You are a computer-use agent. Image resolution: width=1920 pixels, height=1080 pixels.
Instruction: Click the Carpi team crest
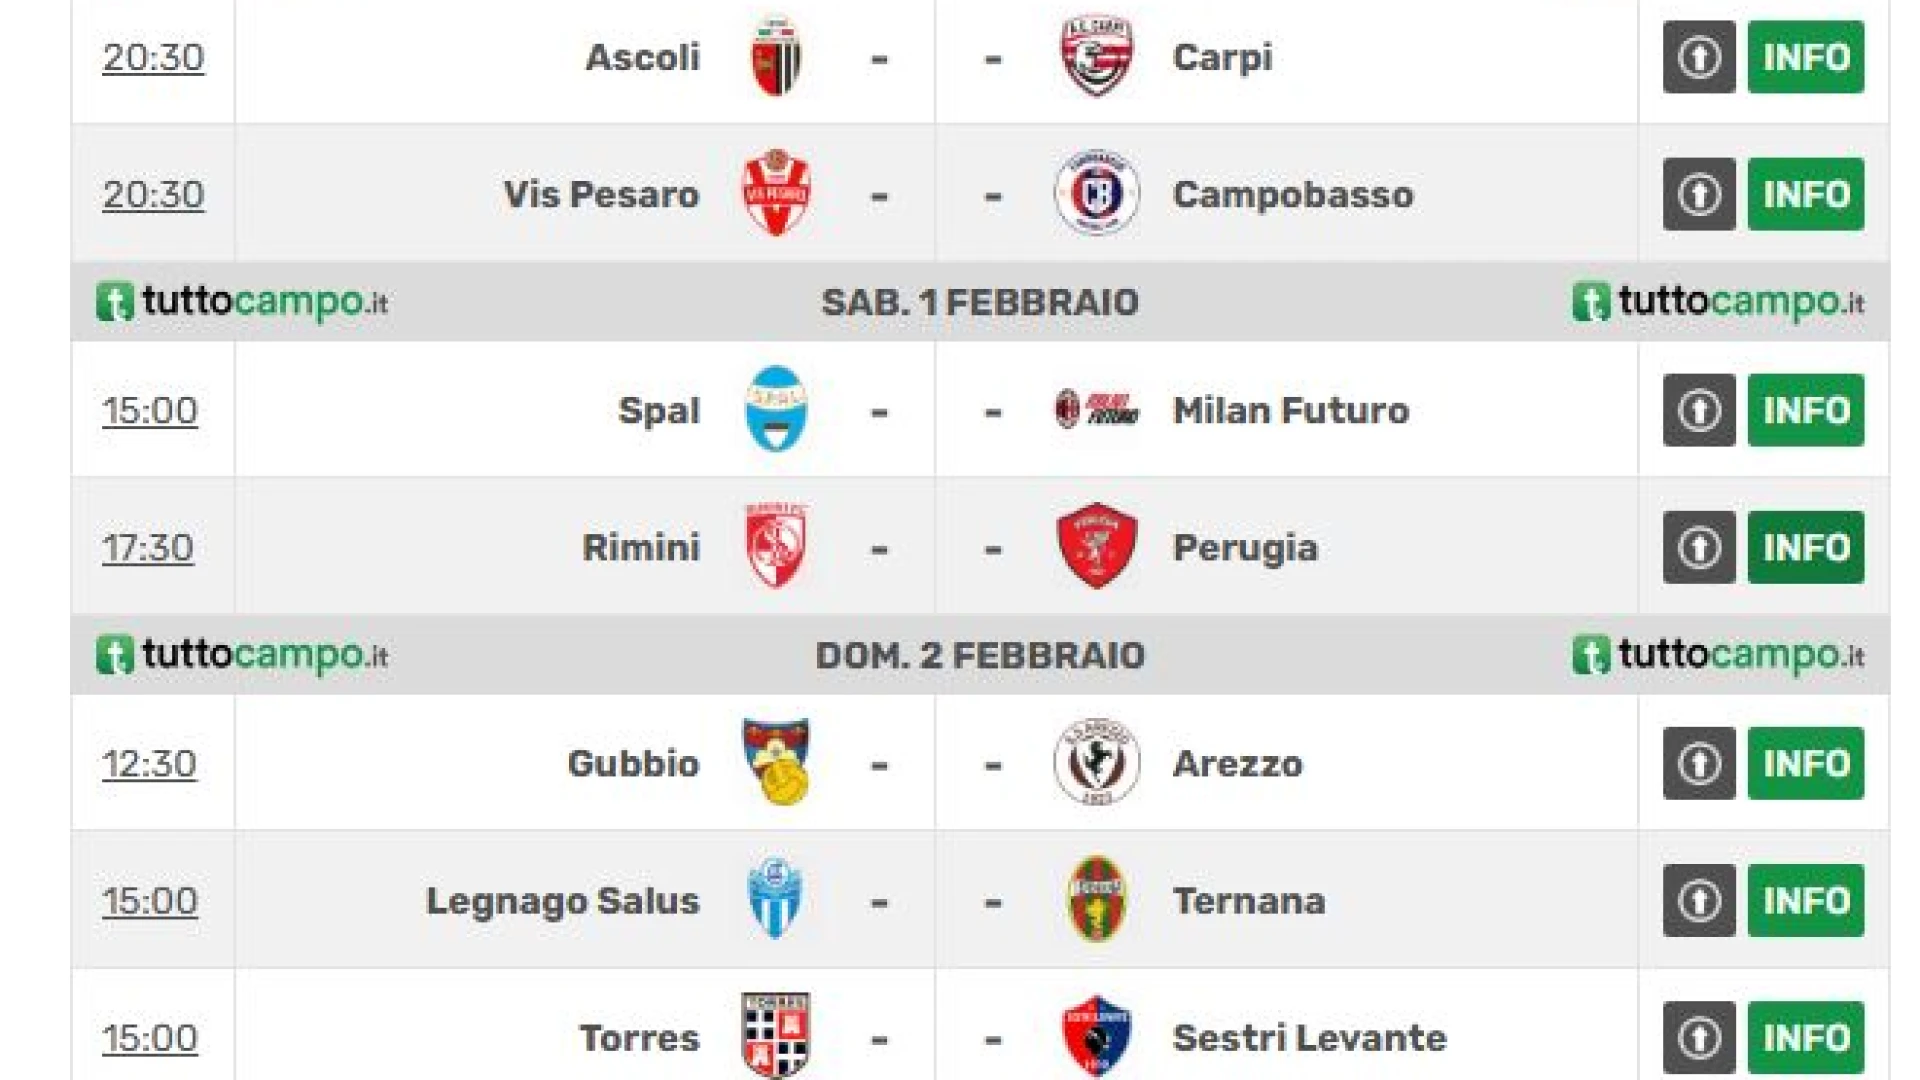tap(1097, 57)
